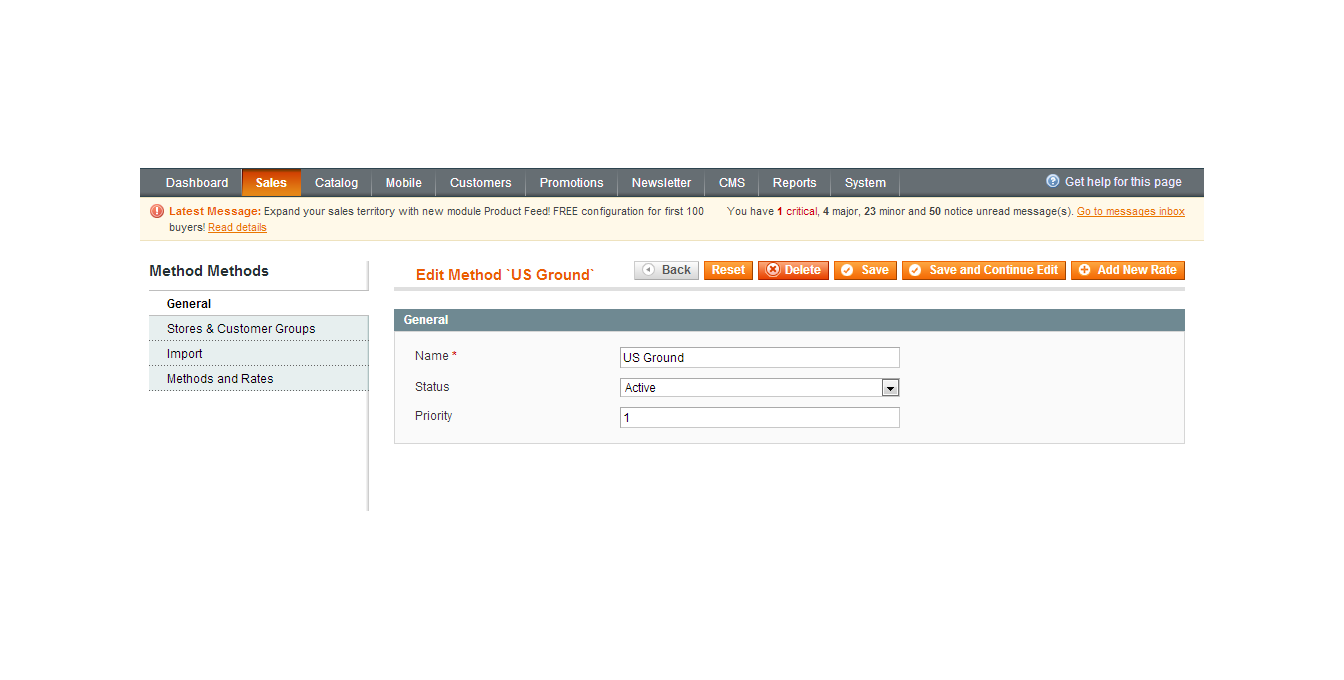This screenshot has height=680, width=1344.
Task: Open the Sales menu
Action: pyautogui.click(x=271, y=183)
